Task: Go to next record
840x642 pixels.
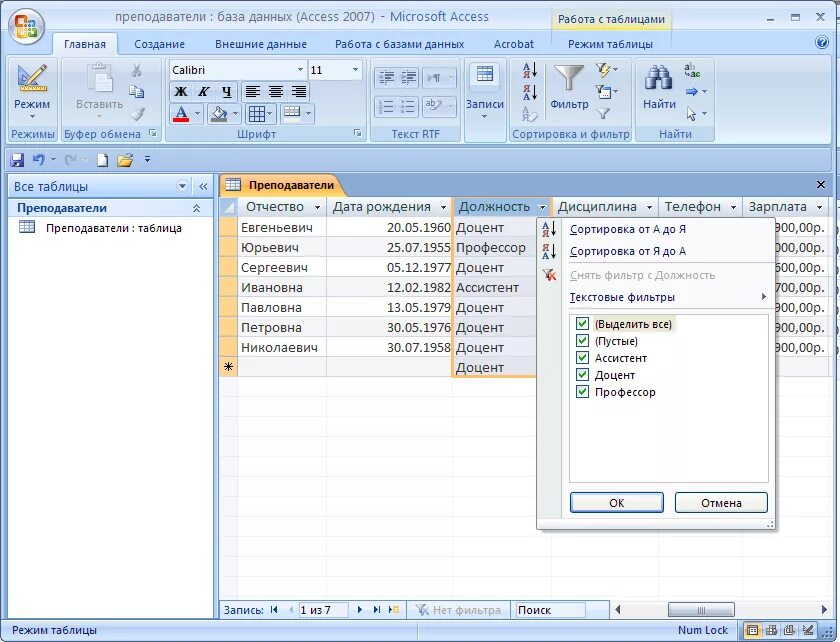Action: pos(359,610)
